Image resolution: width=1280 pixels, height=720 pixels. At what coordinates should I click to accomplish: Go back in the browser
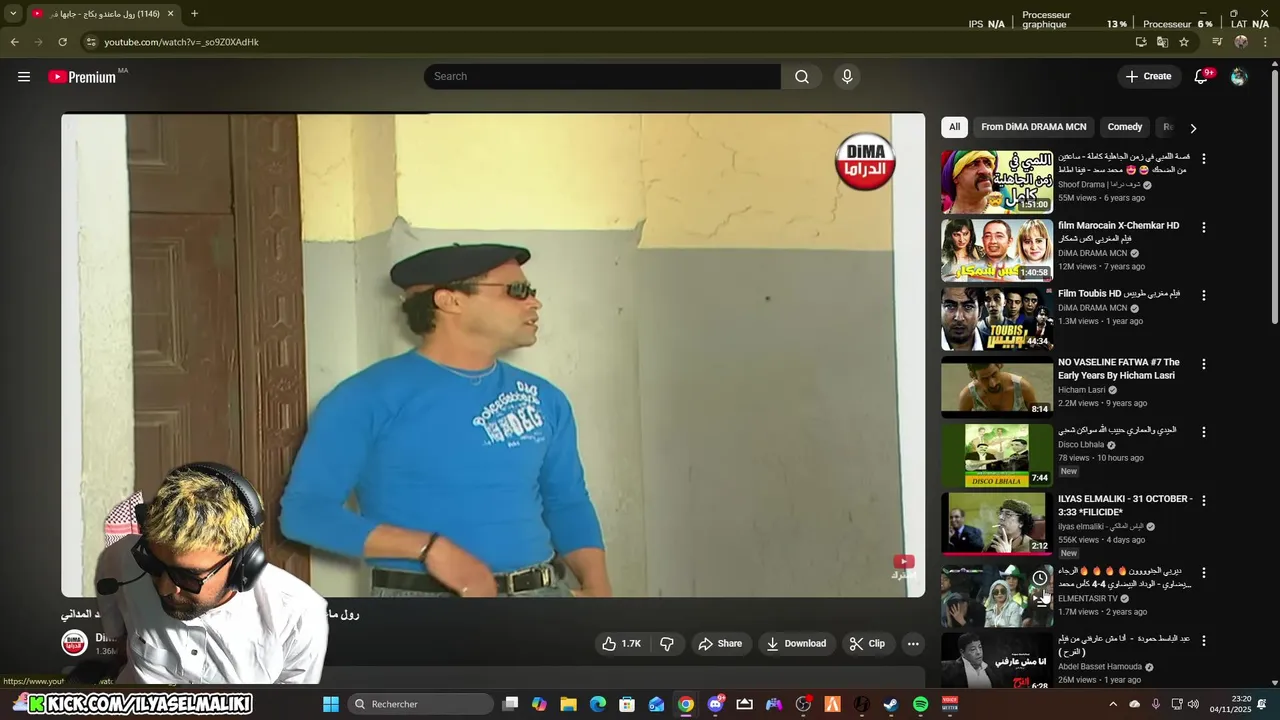[x=14, y=42]
